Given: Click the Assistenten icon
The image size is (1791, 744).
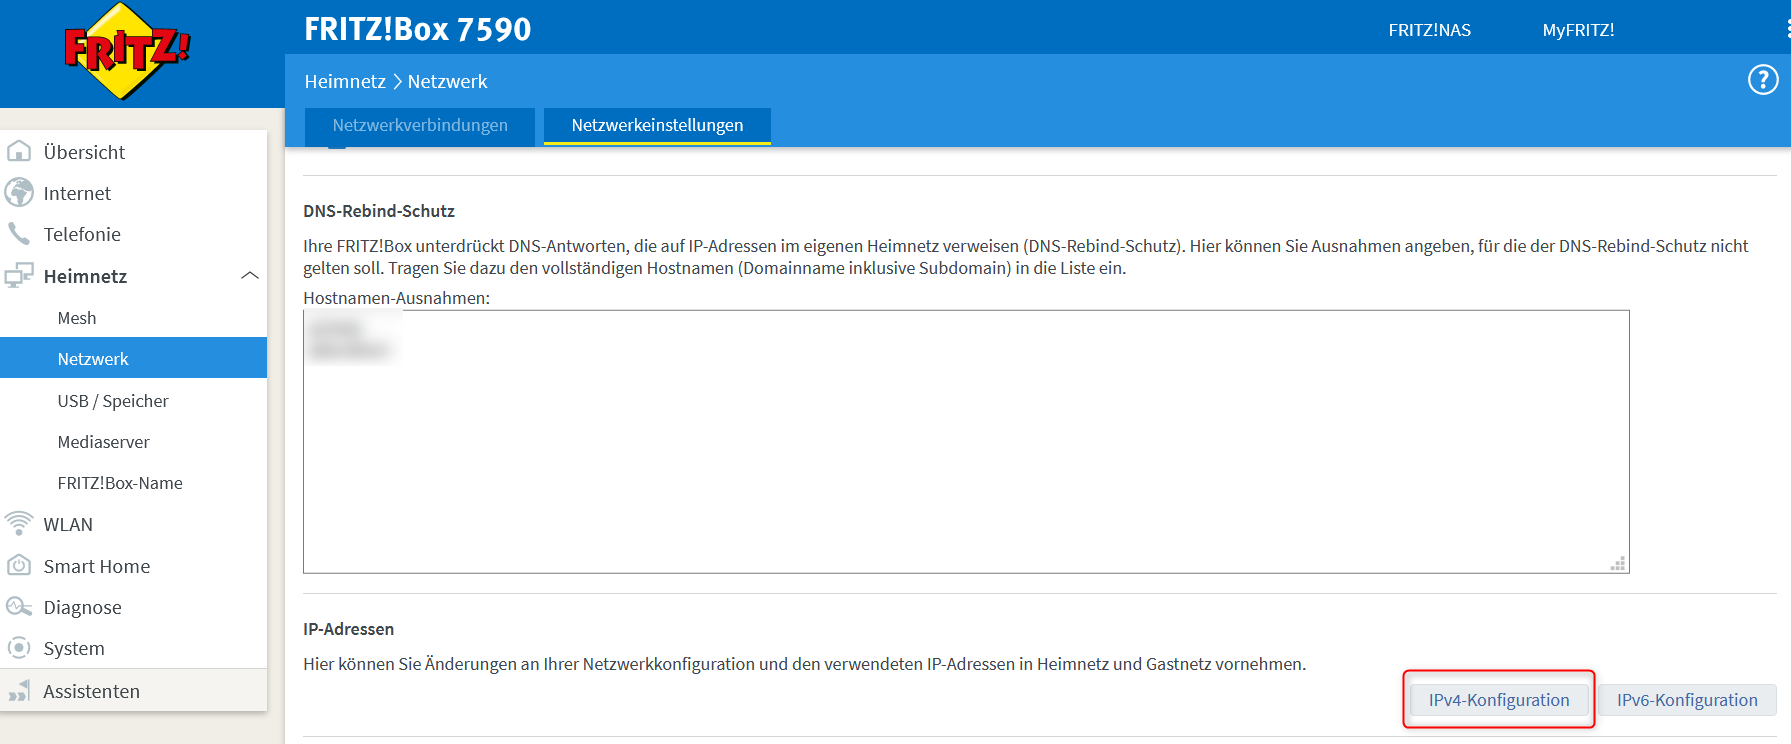Looking at the screenshot, I should 19,691.
